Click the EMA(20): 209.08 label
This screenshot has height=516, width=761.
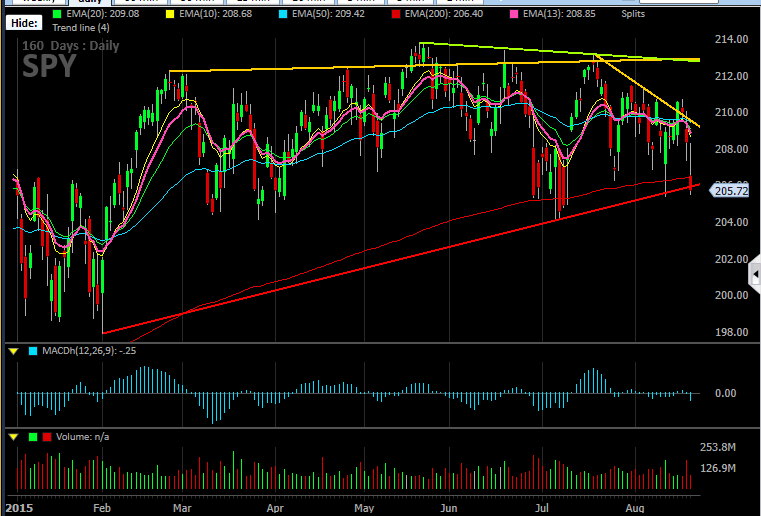tap(102, 14)
